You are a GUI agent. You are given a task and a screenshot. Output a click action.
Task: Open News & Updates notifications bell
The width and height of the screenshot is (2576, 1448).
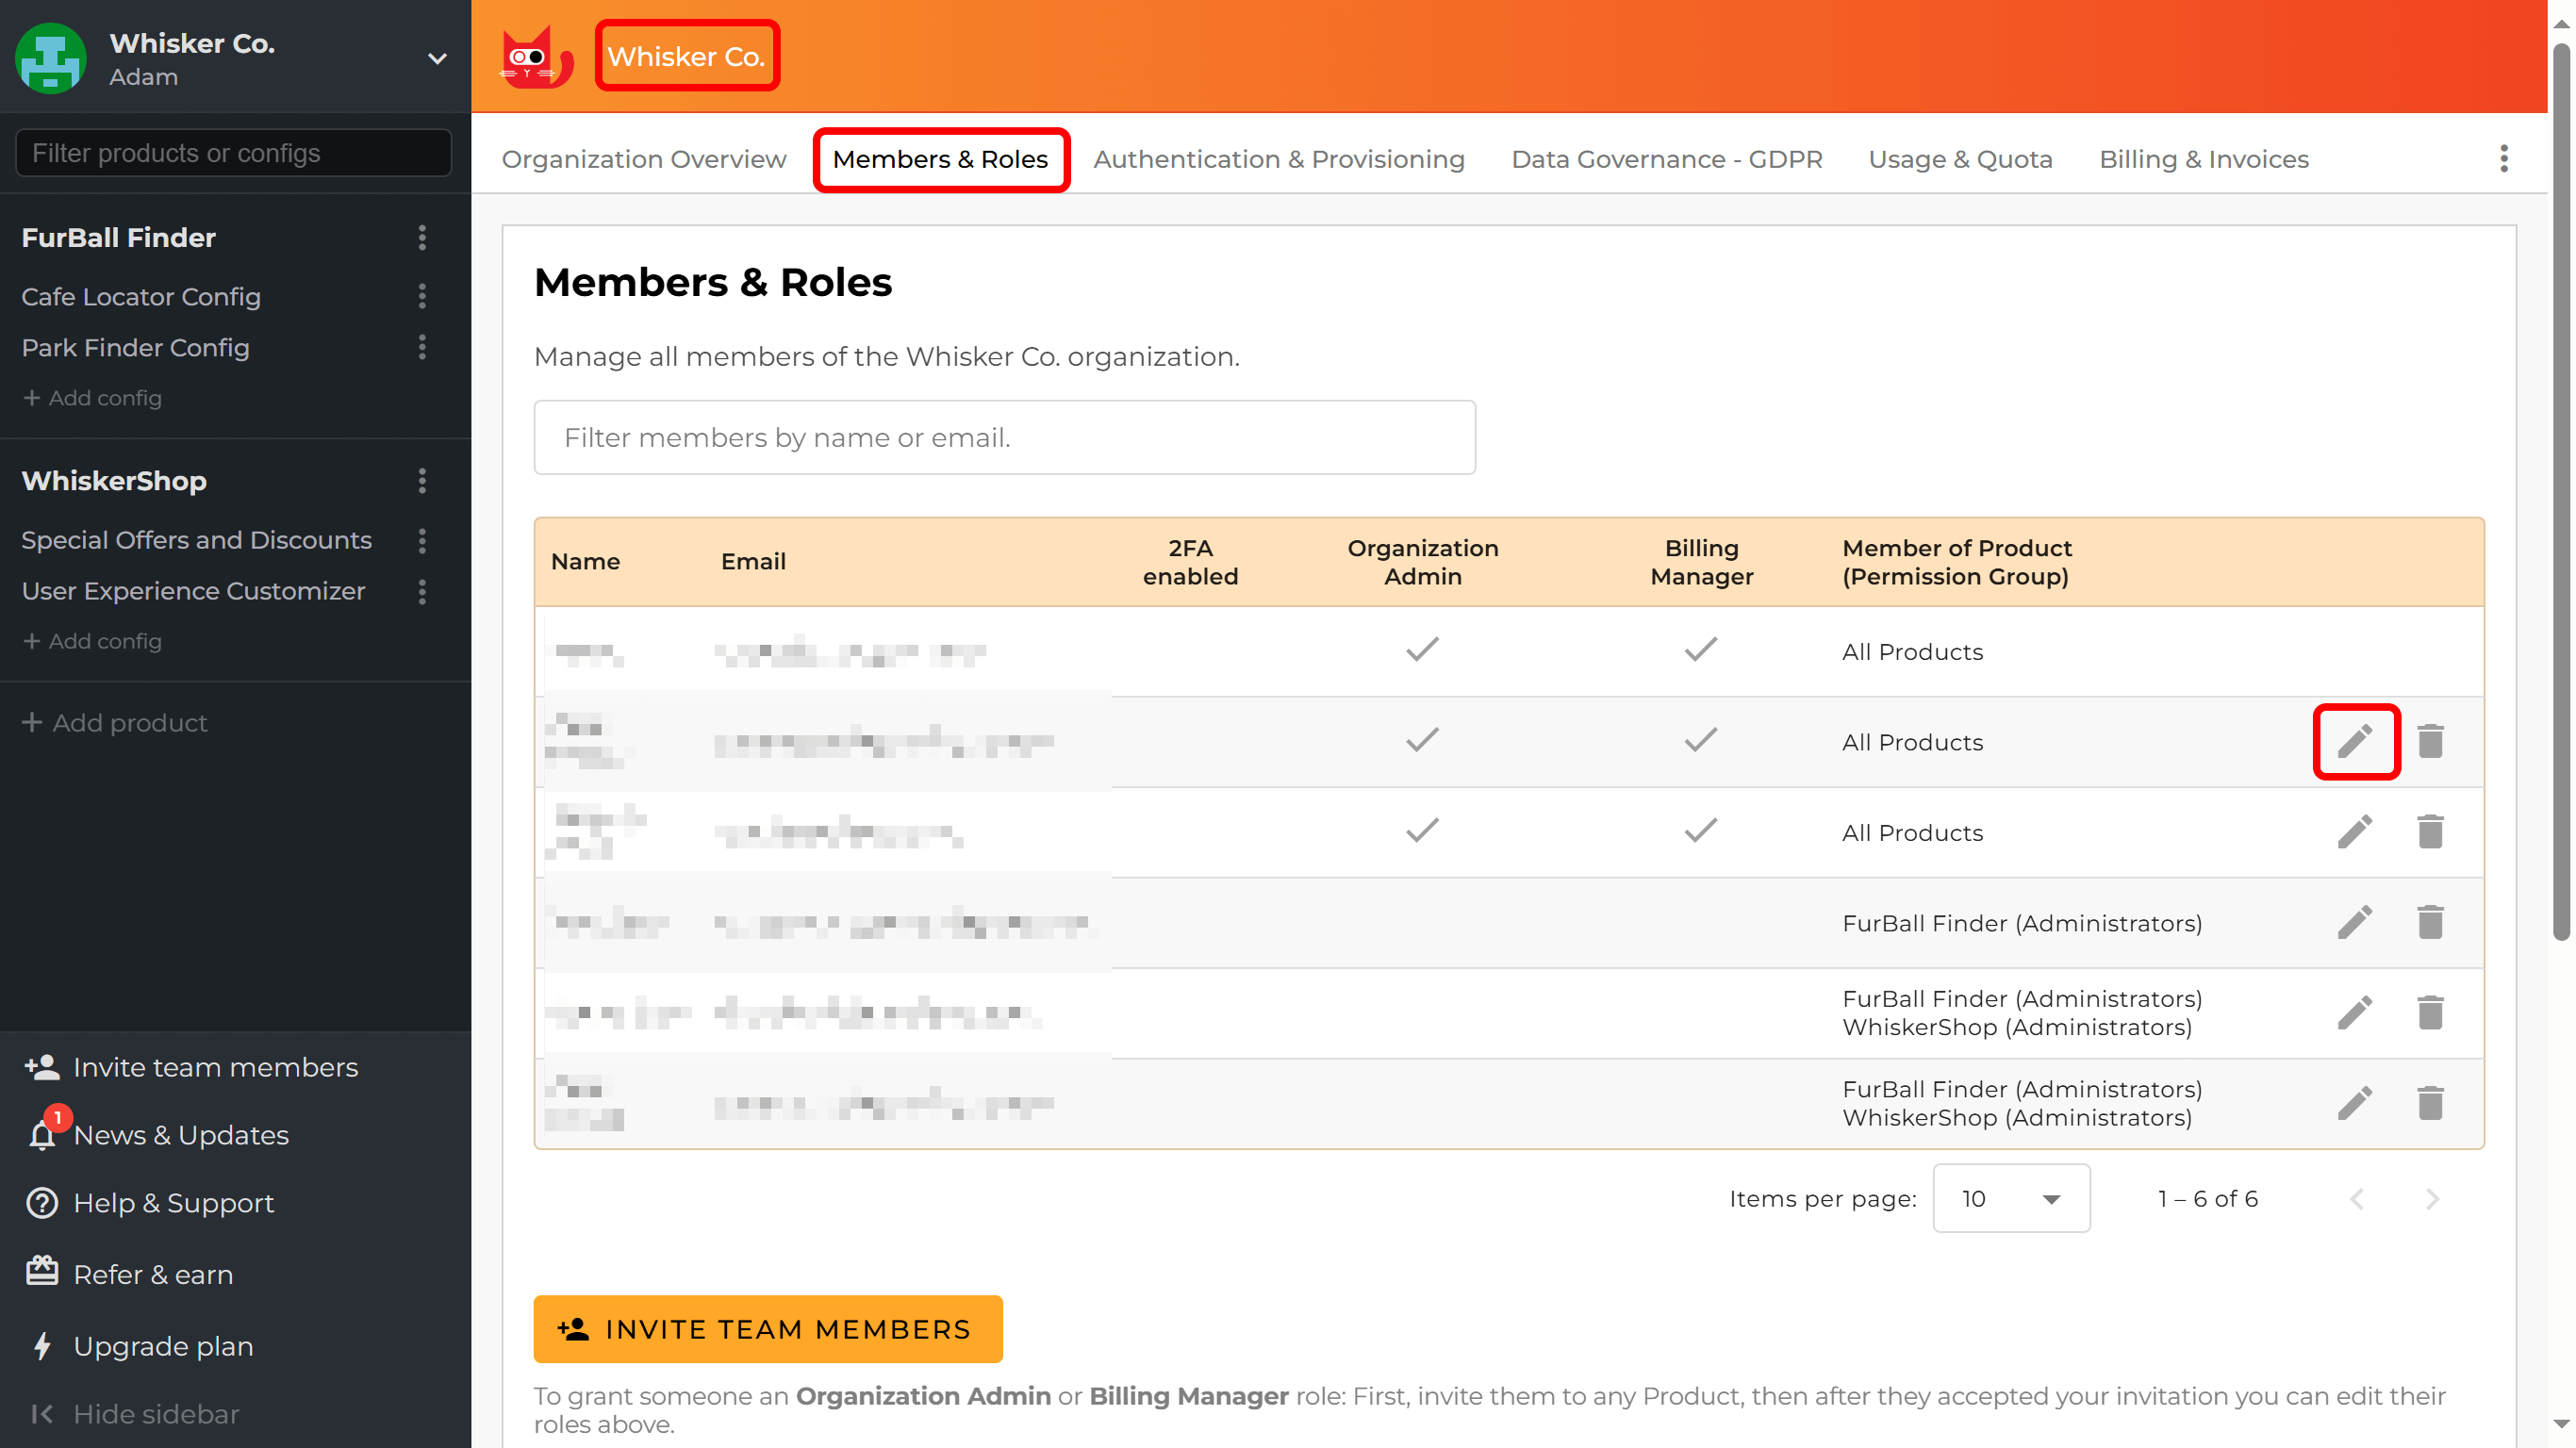coord(41,1135)
